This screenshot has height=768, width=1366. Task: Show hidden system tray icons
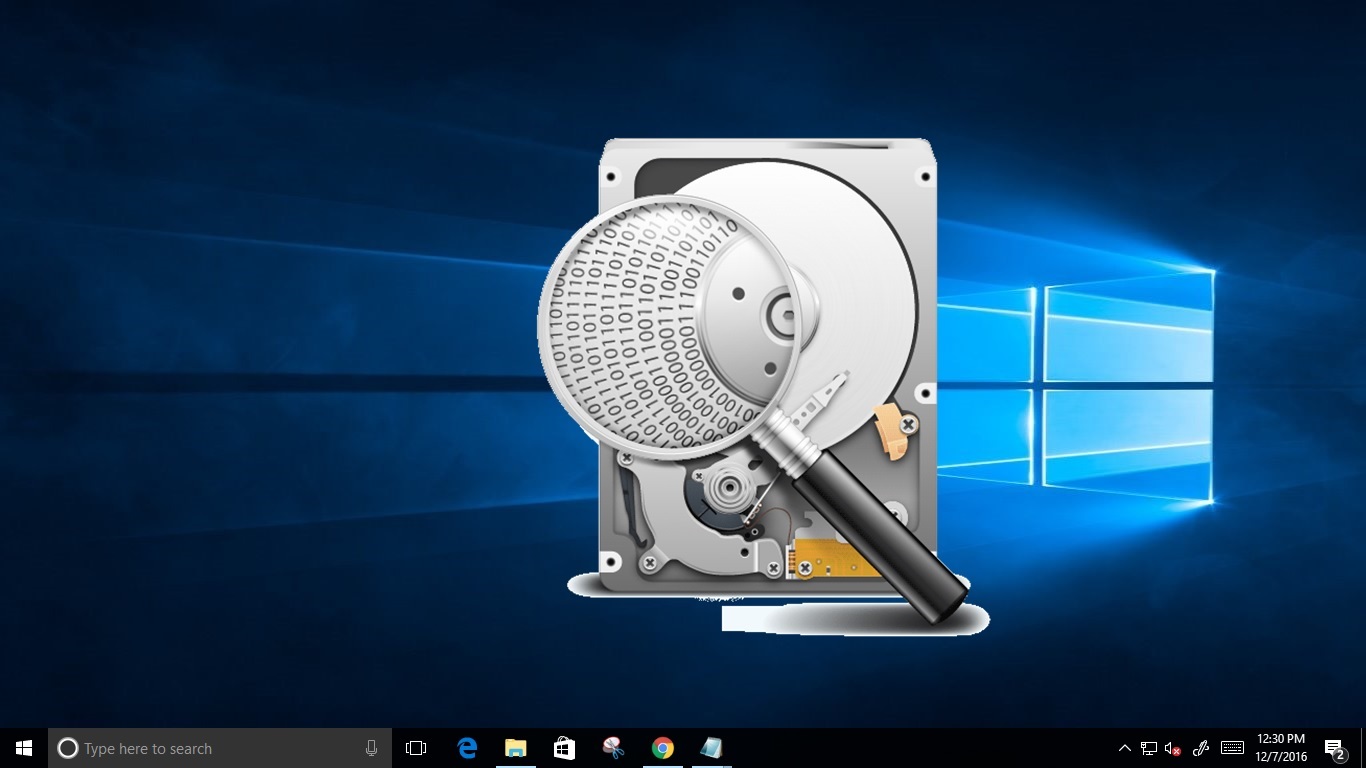coord(1125,748)
